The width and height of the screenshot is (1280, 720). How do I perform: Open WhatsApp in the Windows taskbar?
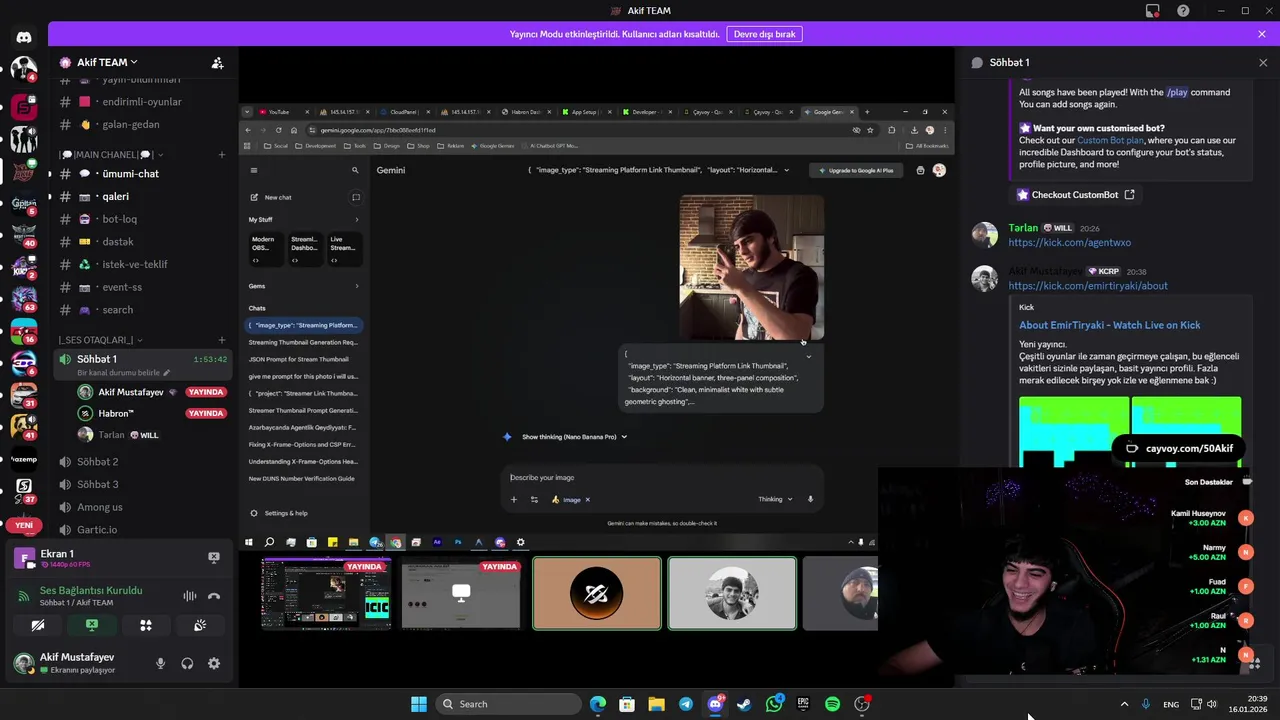(774, 704)
